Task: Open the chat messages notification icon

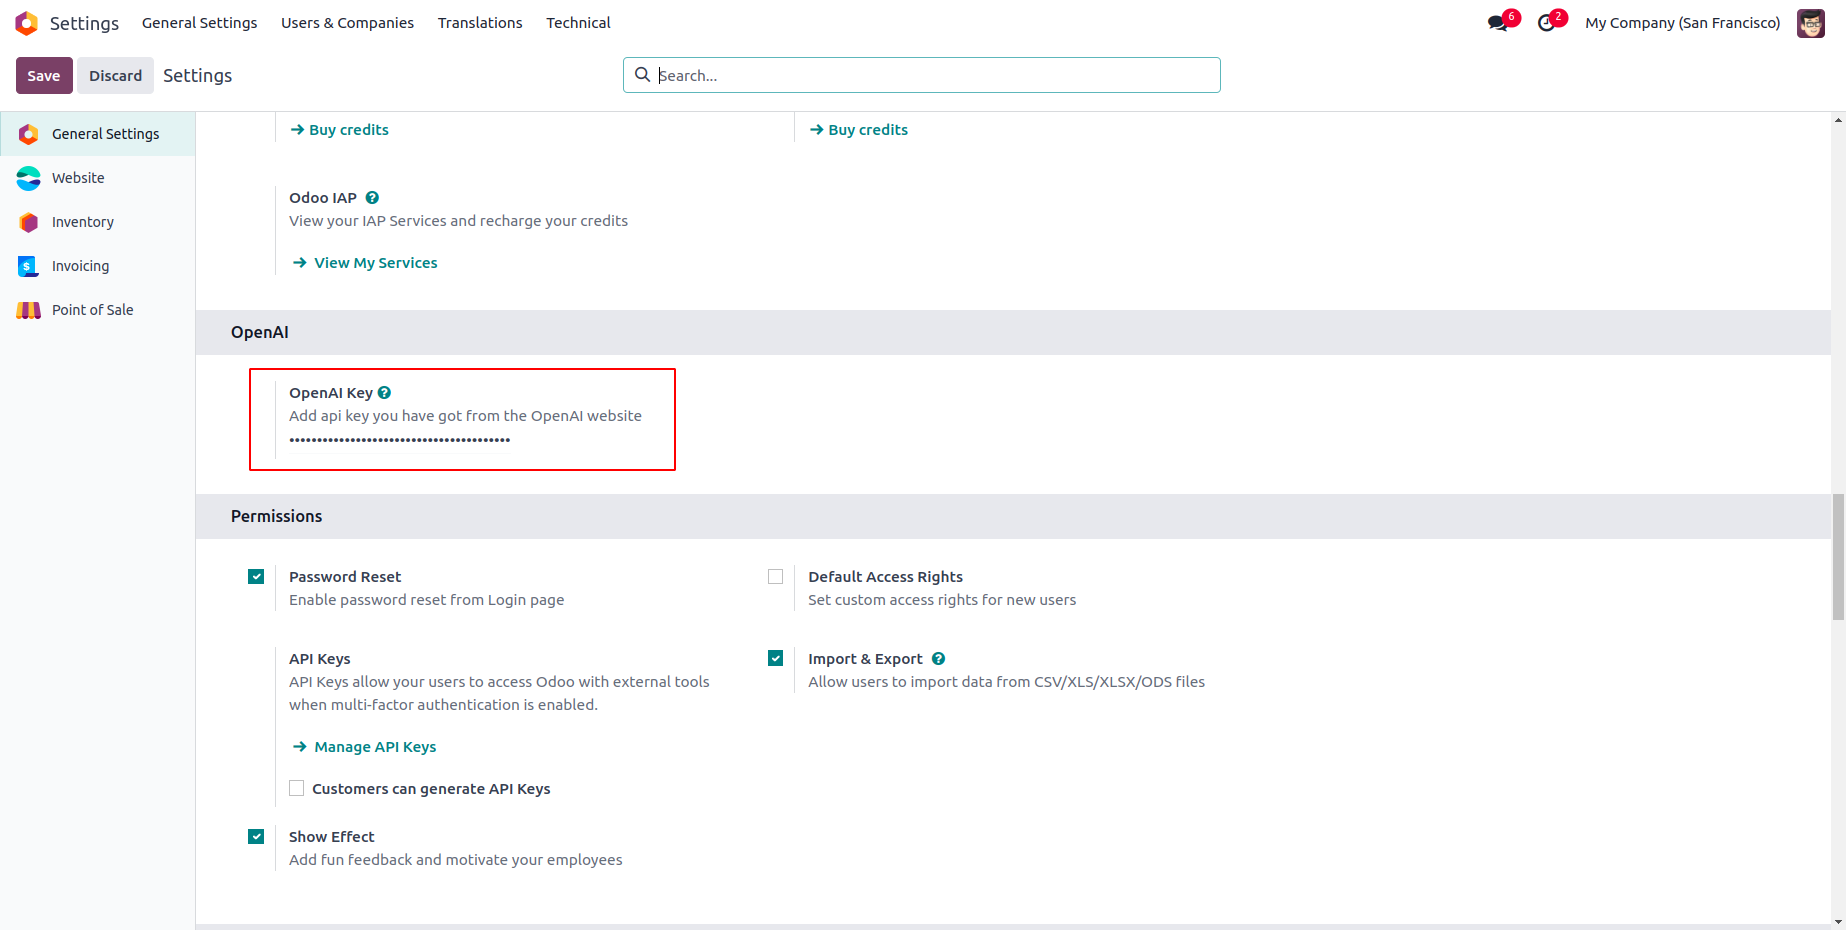Action: pyautogui.click(x=1498, y=23)
